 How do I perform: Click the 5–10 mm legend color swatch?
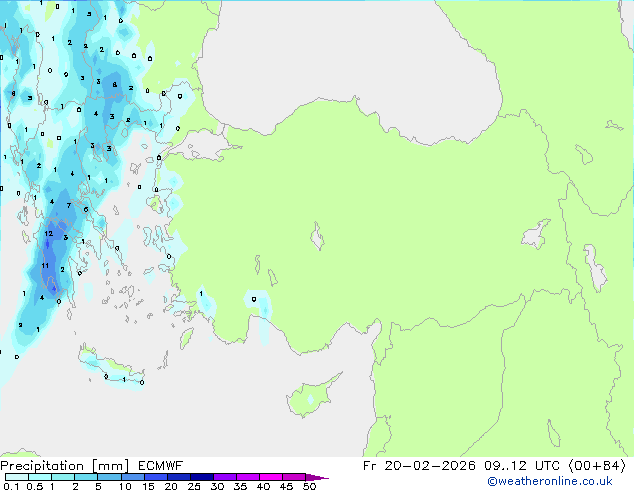pyautogui.click(x=109, y=477)
